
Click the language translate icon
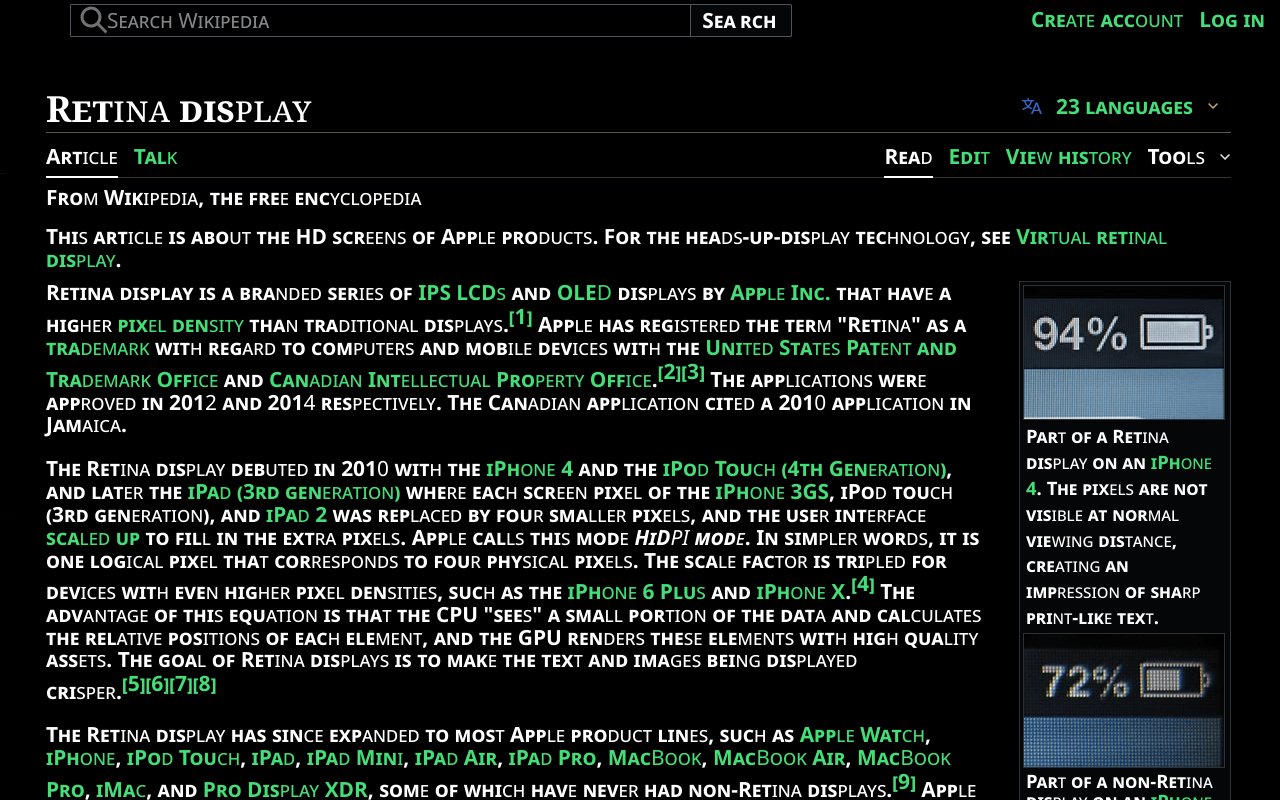1032,106
